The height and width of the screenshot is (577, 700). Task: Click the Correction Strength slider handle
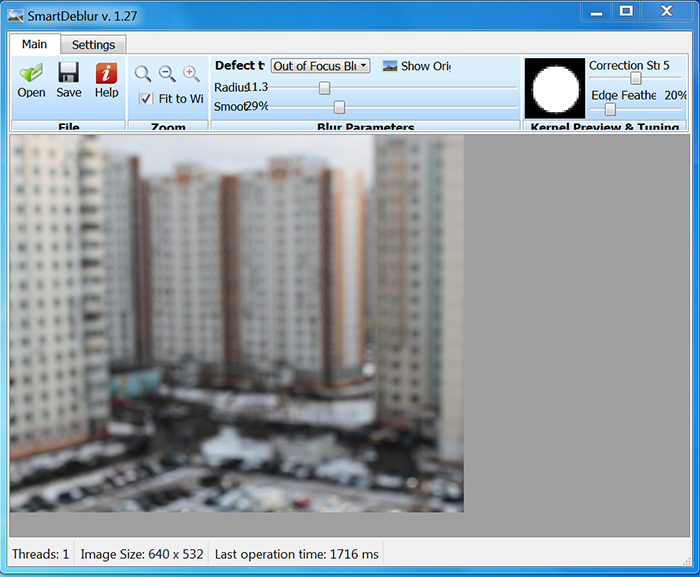(x=636, y=78)
